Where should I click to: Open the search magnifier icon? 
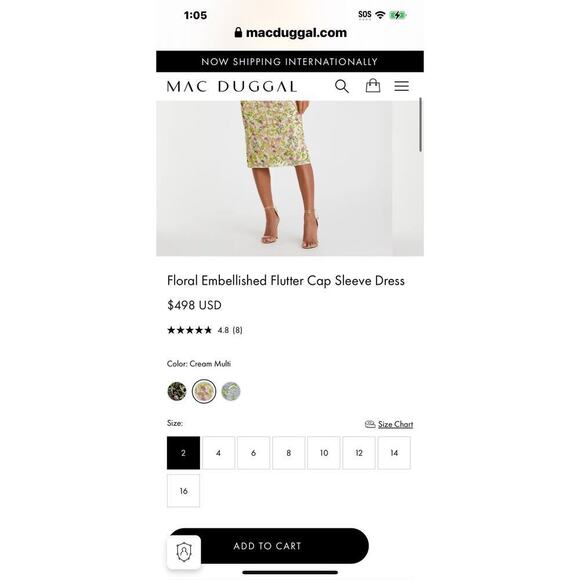(342, 87)
